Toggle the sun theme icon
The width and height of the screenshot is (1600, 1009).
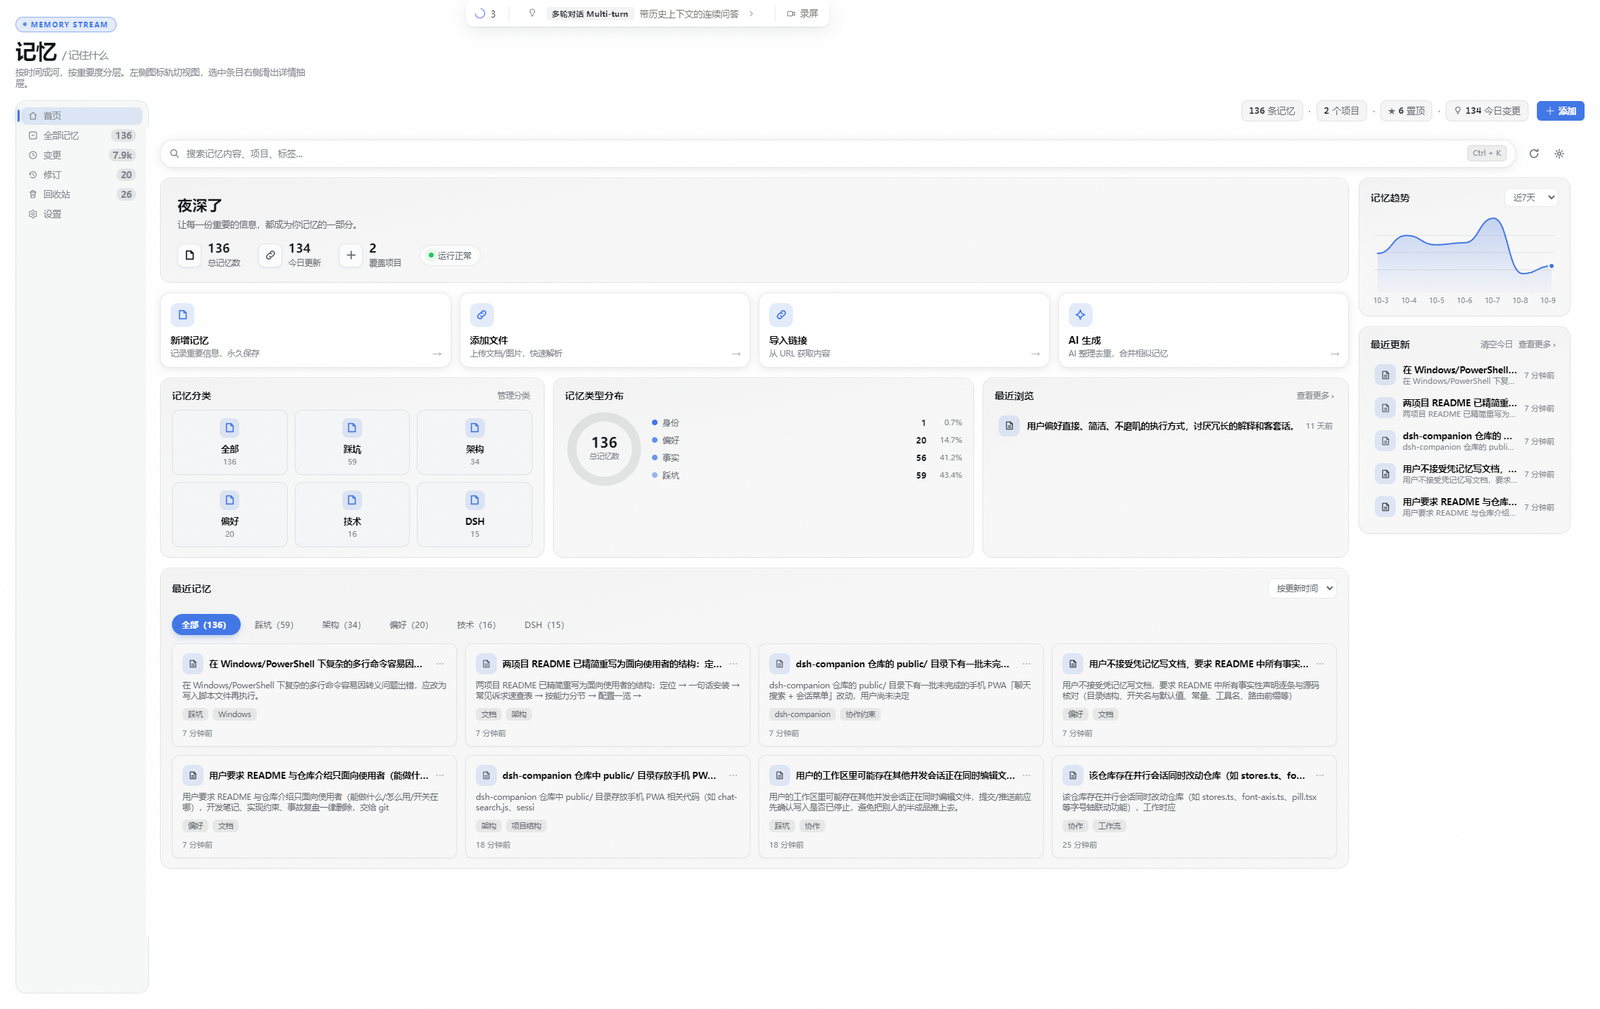[x=1559, y=154]
